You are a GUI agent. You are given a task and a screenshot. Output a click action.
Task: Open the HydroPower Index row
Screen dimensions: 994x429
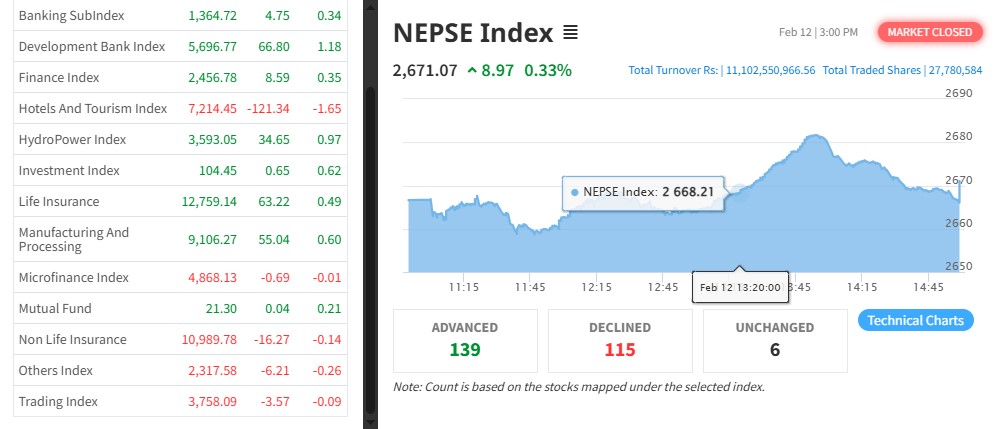point(72,139)
